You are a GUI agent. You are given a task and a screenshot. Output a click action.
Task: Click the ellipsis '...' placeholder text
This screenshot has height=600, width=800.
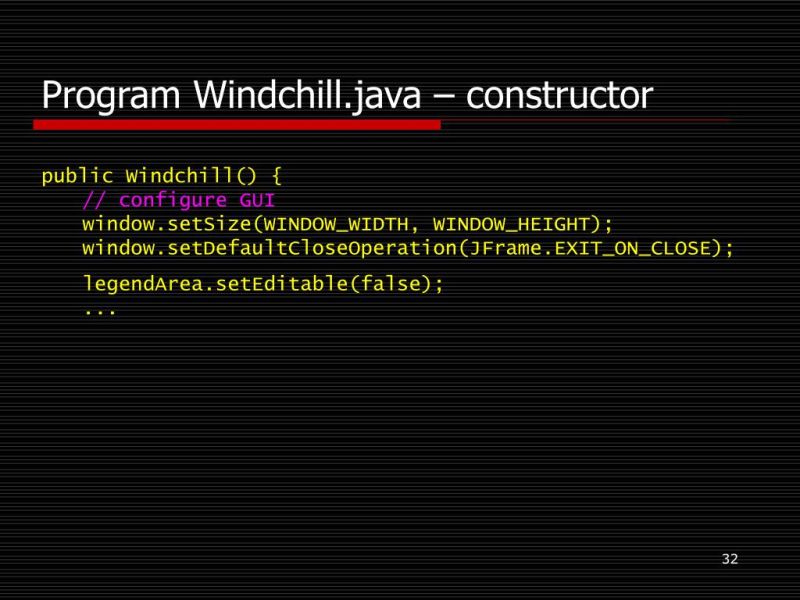pos(98,311)
